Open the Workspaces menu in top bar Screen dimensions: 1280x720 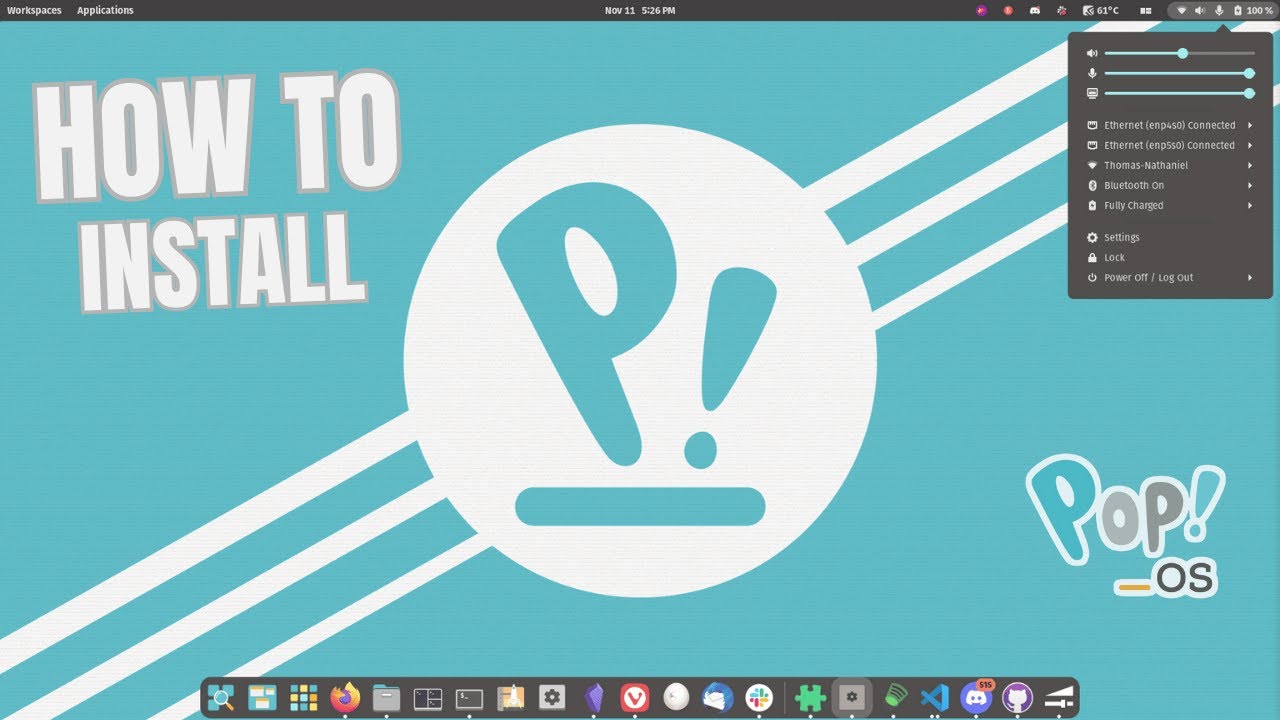34,10
